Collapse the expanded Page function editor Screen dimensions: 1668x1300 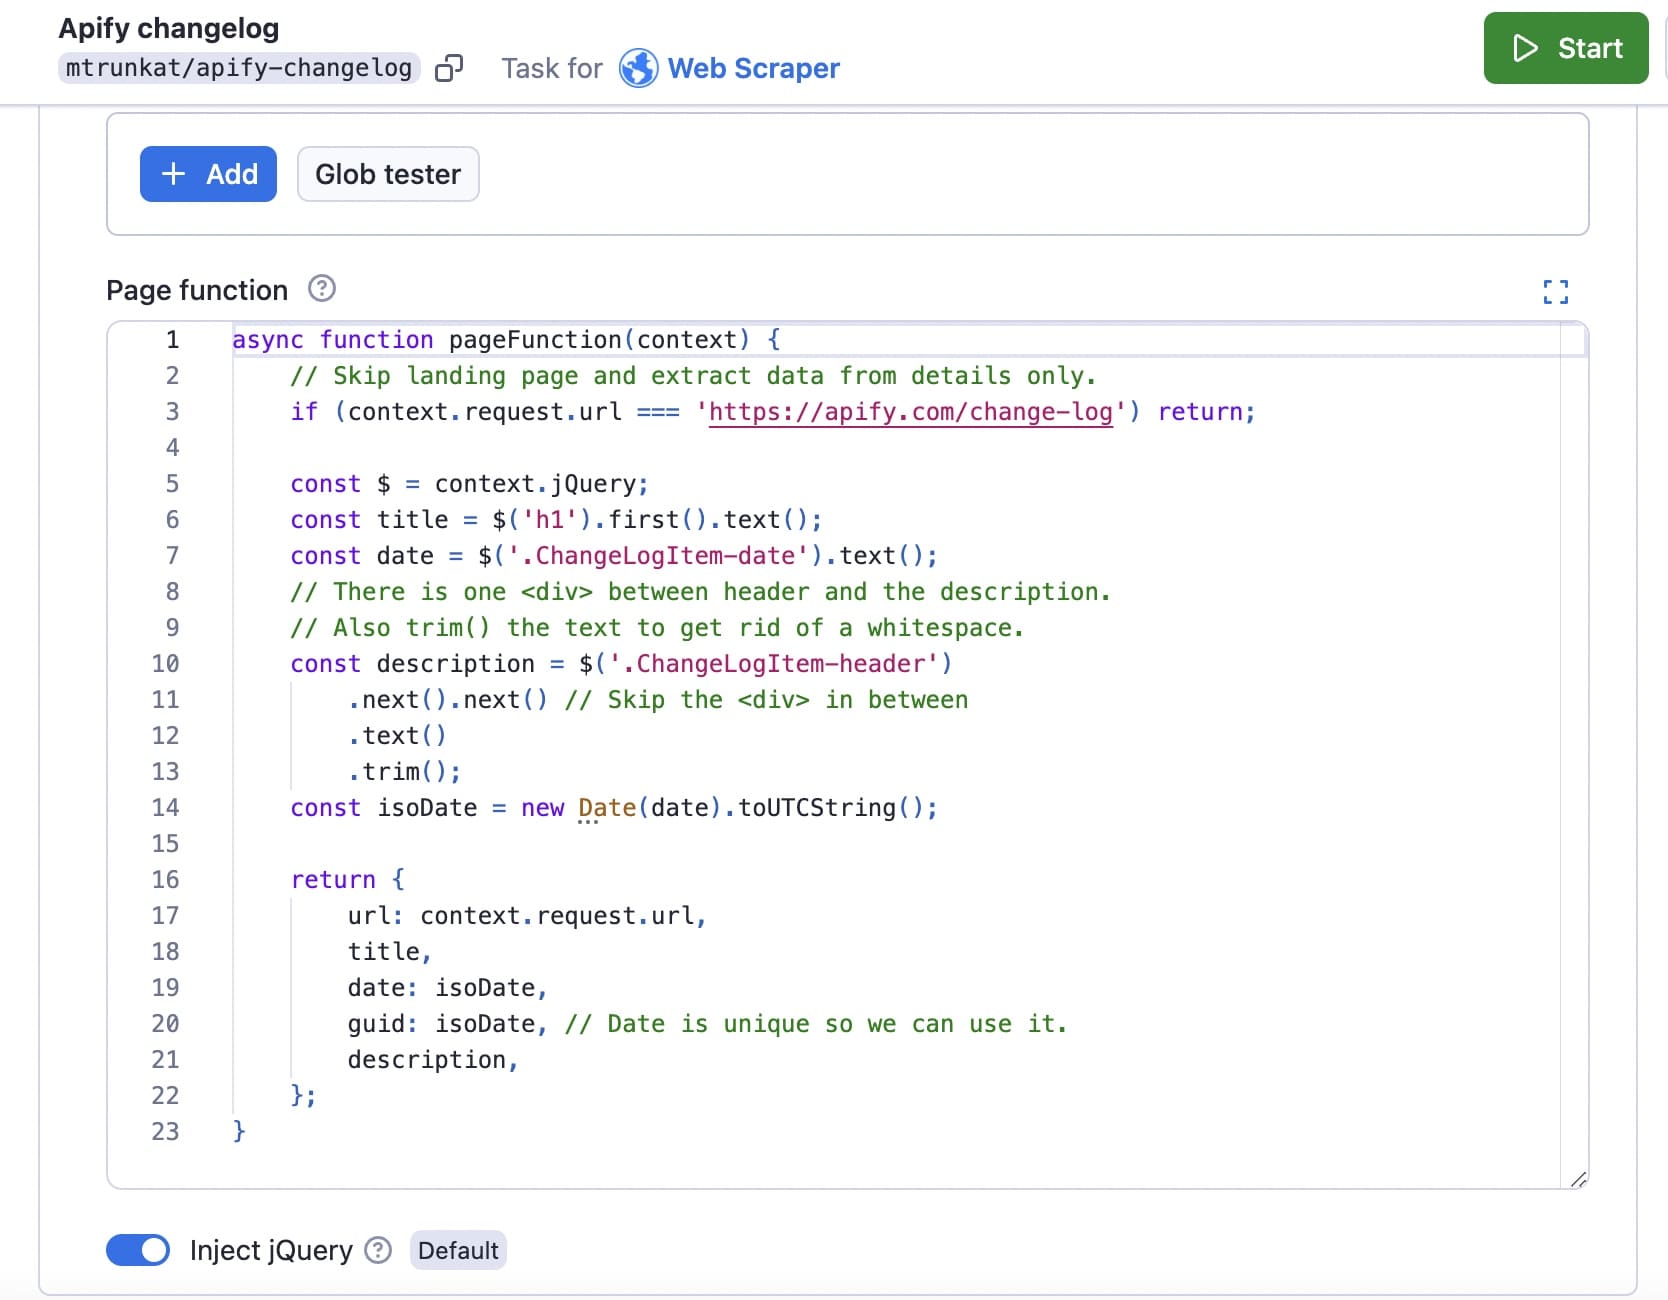1554,292
